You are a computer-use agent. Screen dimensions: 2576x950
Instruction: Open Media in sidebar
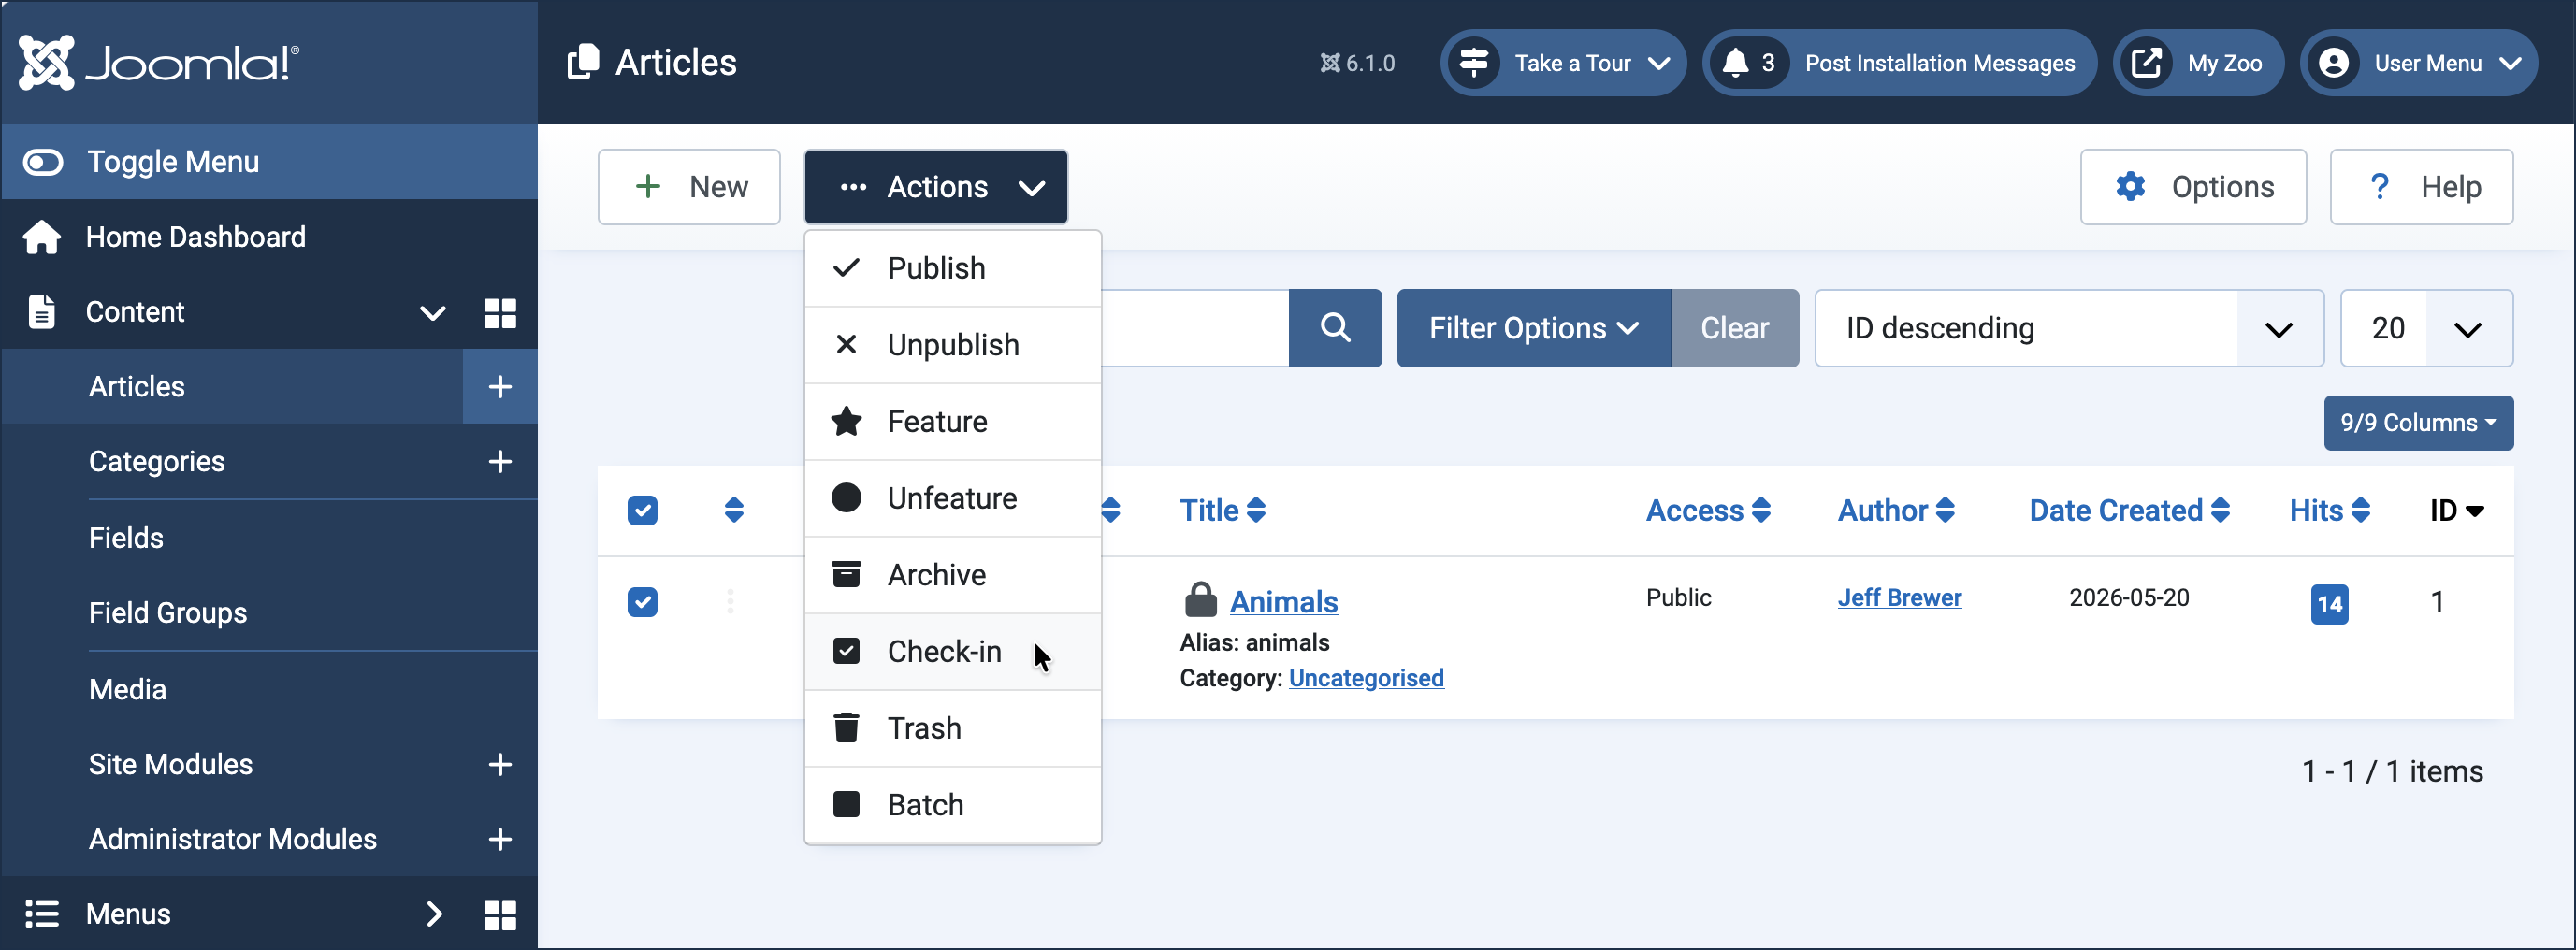pyautogui.click(x=128, y=689)
